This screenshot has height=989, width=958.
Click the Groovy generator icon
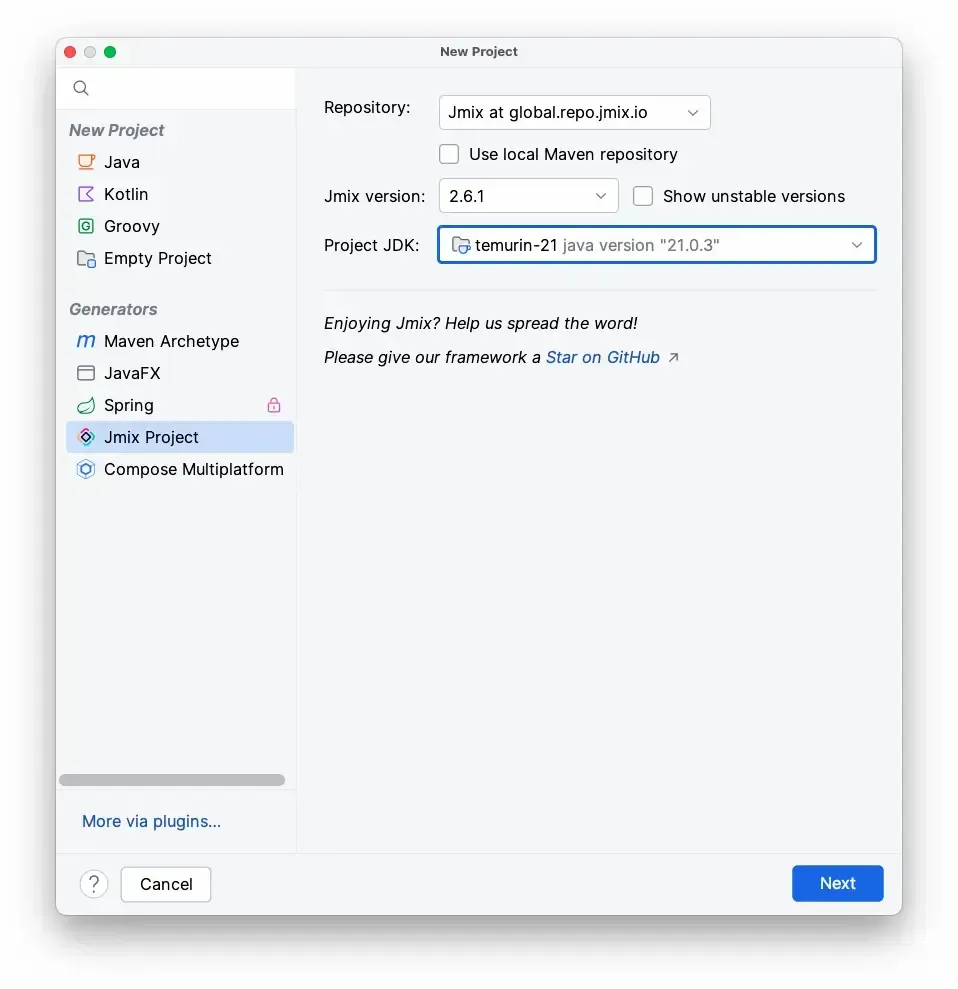pos(86,226)
